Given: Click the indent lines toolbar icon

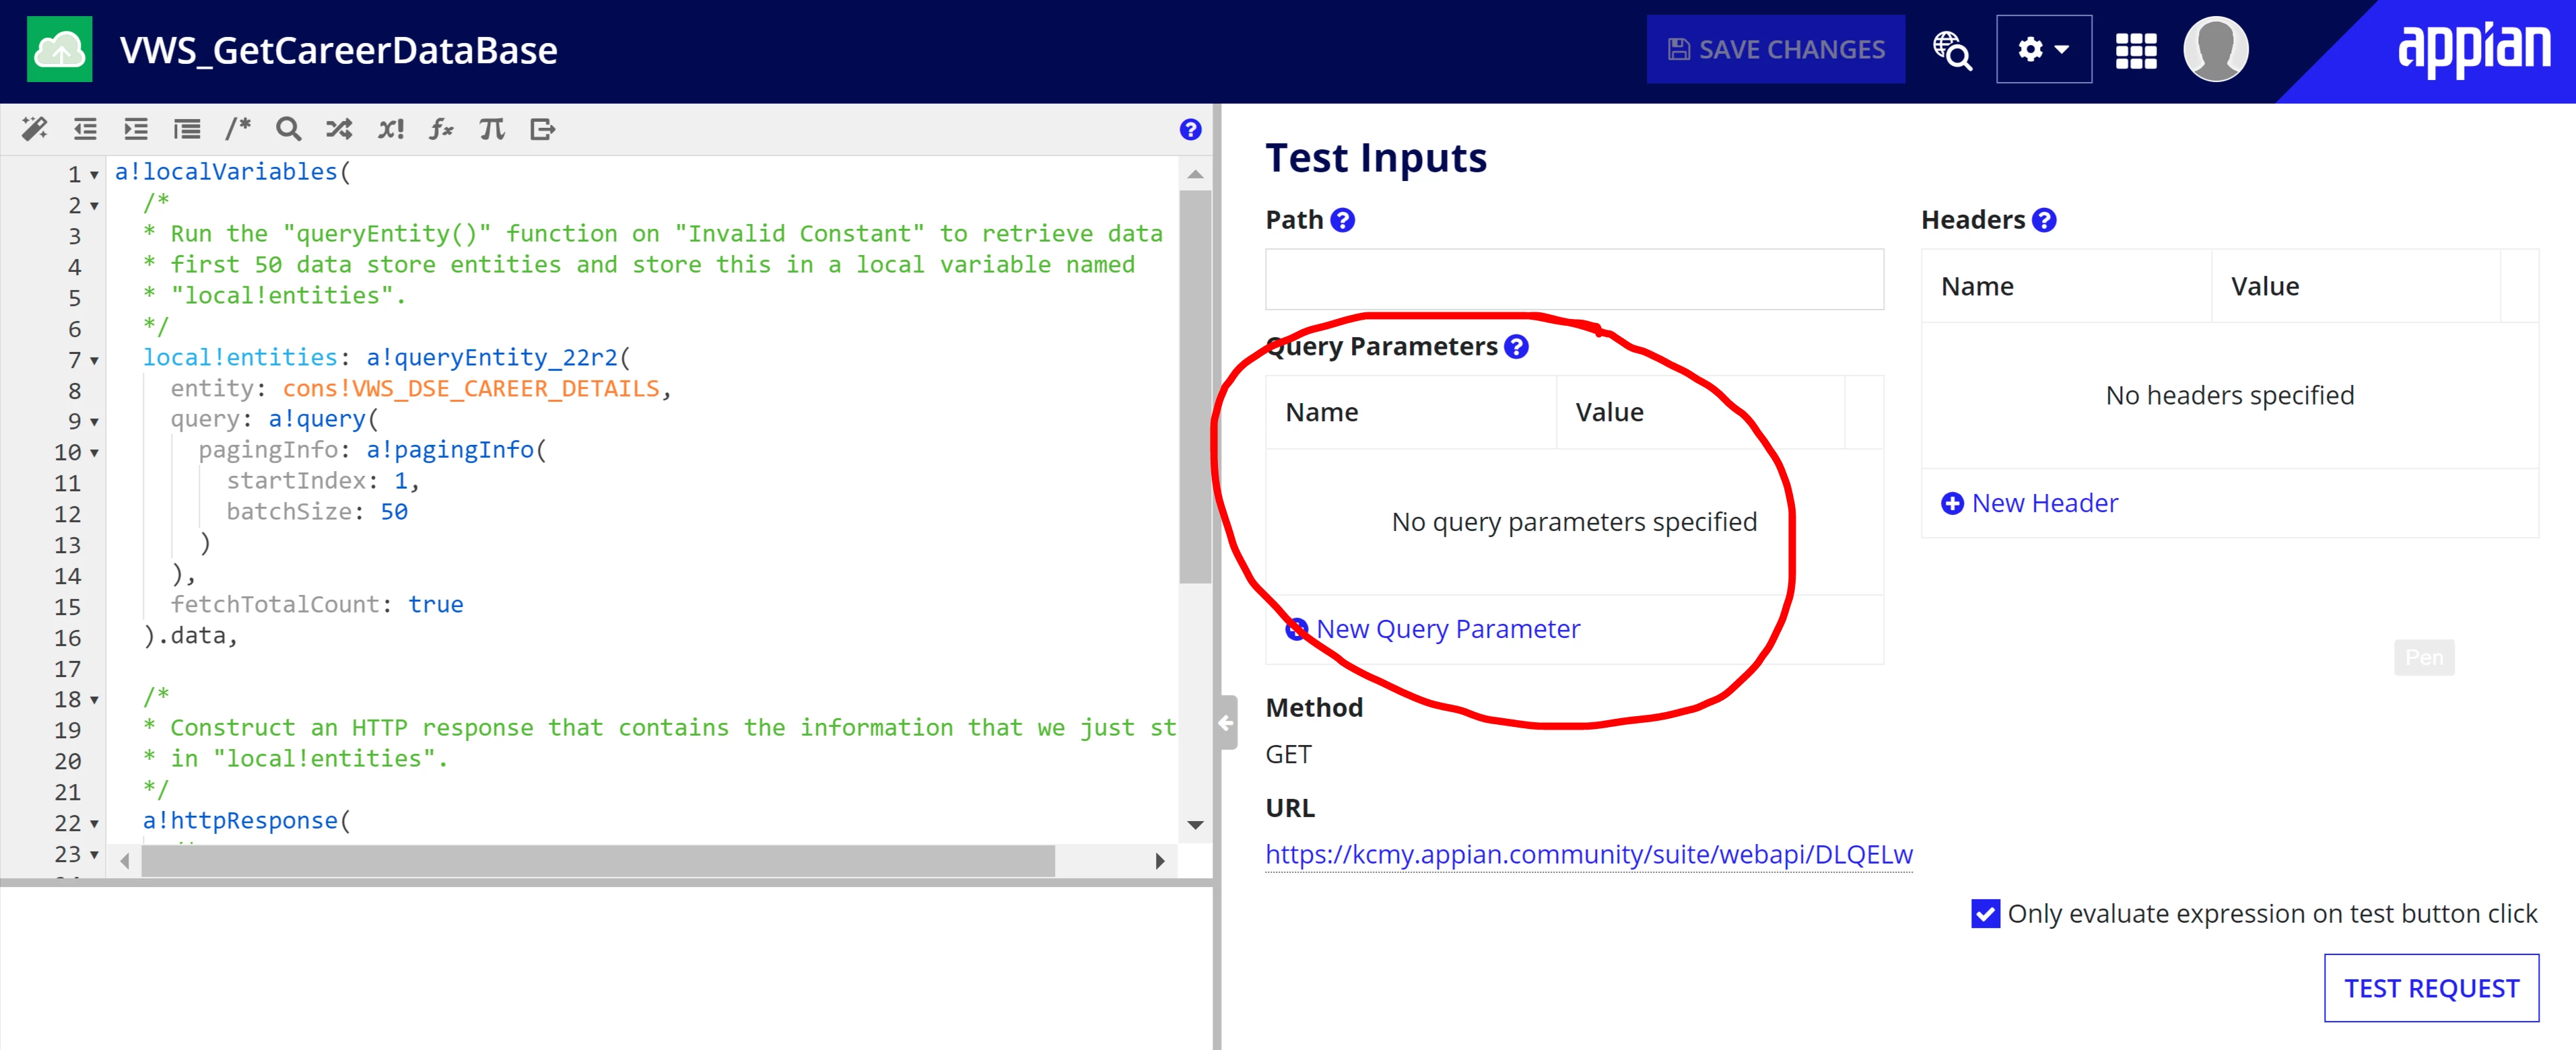Looking at the screenshot, I should coord(136,129).
